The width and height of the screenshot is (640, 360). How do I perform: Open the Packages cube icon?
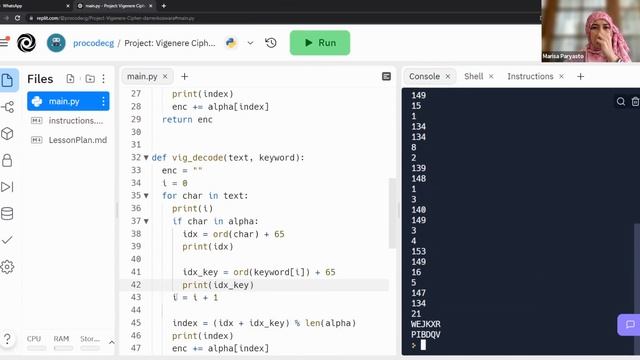[8, 133]
